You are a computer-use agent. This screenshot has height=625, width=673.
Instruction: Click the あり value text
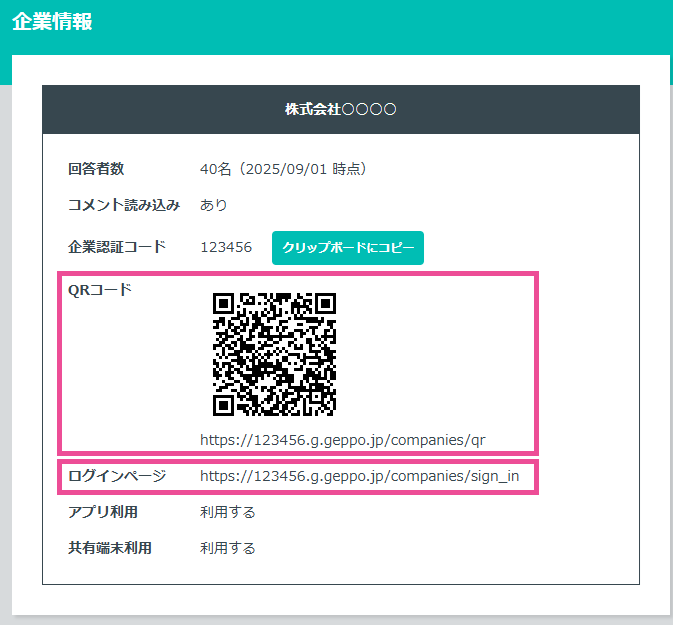pyautogui.click(x=213, y=205)
